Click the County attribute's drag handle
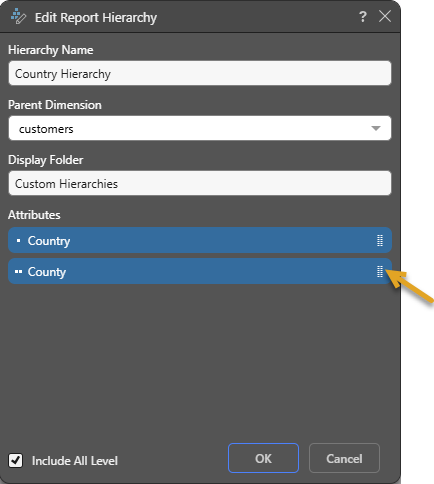 [x=380, y=271]
